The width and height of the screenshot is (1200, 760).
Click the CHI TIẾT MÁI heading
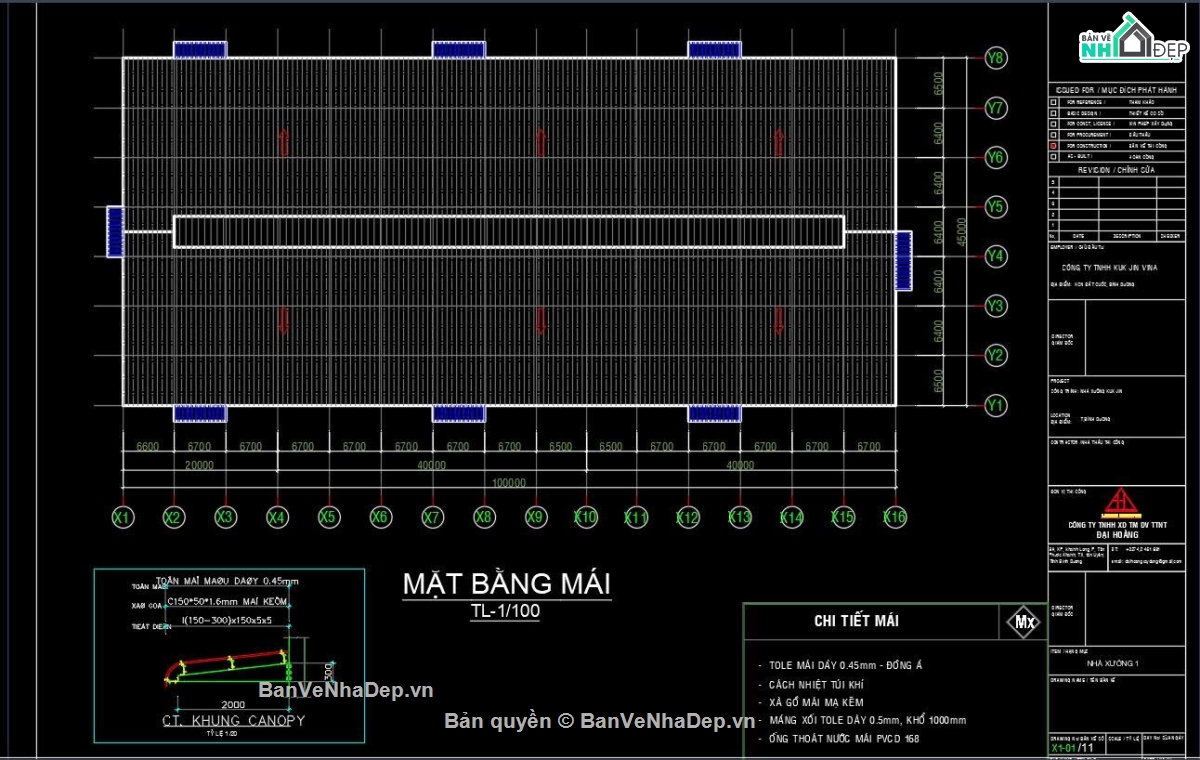(x=856, y=621)
